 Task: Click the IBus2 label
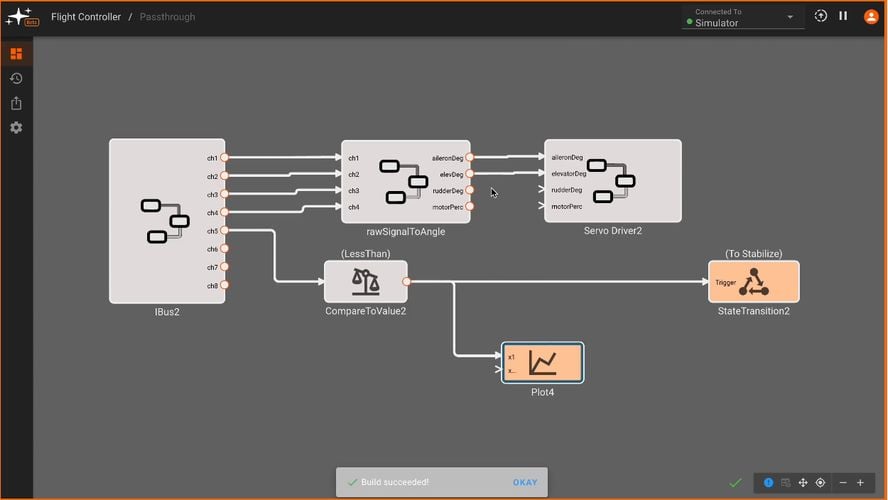pos(167,312)
